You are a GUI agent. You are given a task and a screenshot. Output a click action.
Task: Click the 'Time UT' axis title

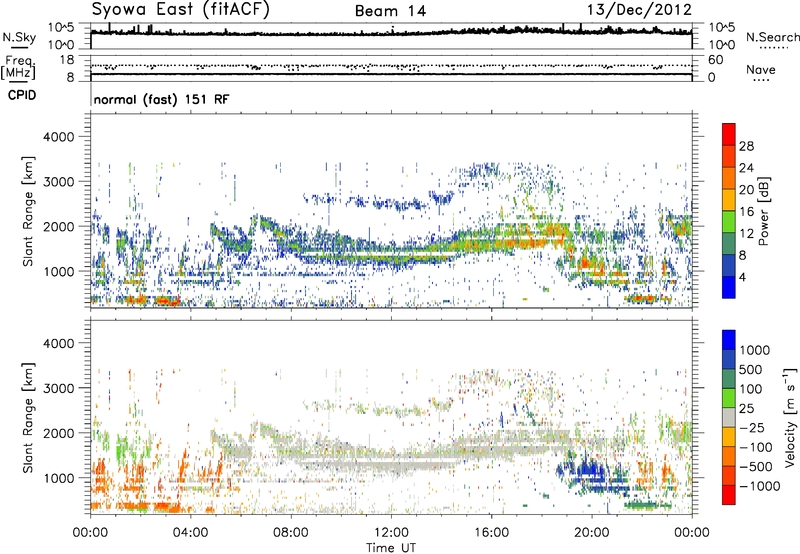(391, 548)
